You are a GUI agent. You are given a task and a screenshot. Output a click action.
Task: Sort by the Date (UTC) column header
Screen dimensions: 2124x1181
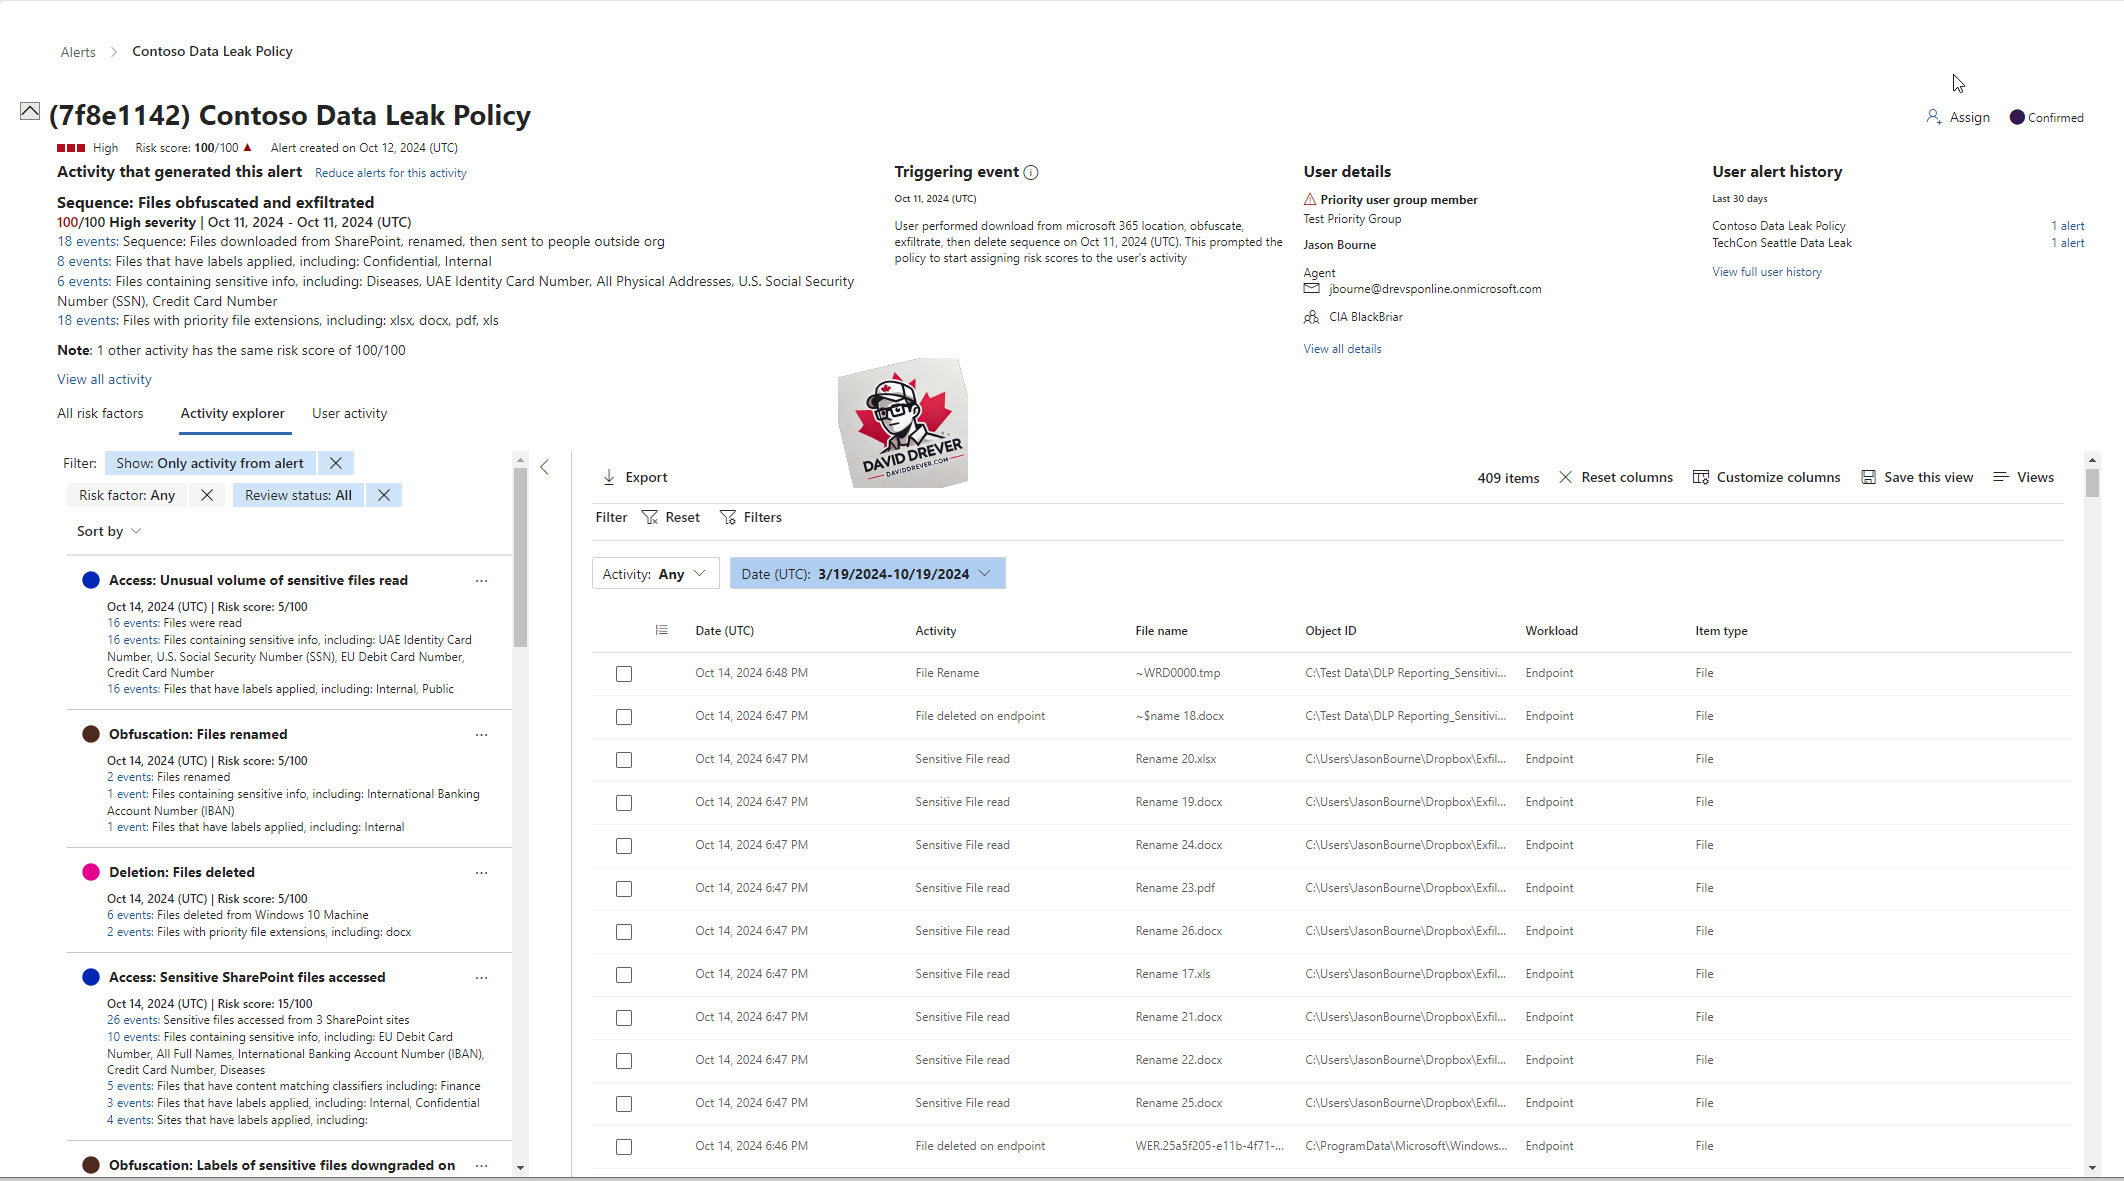(725, 631)
